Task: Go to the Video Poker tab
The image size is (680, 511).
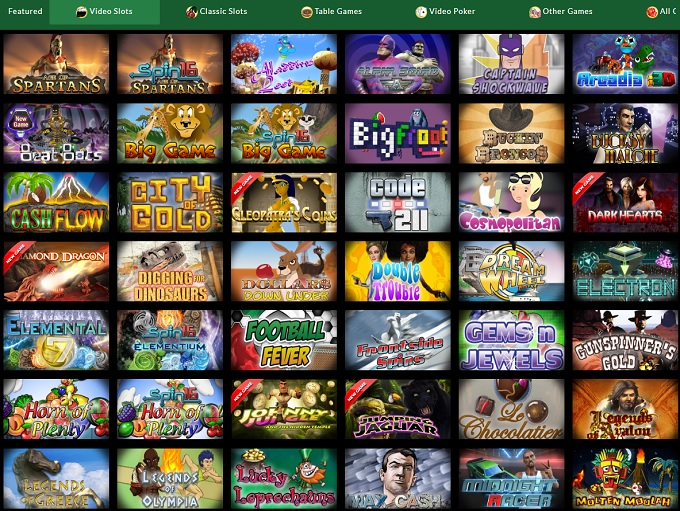Action: 445,12
